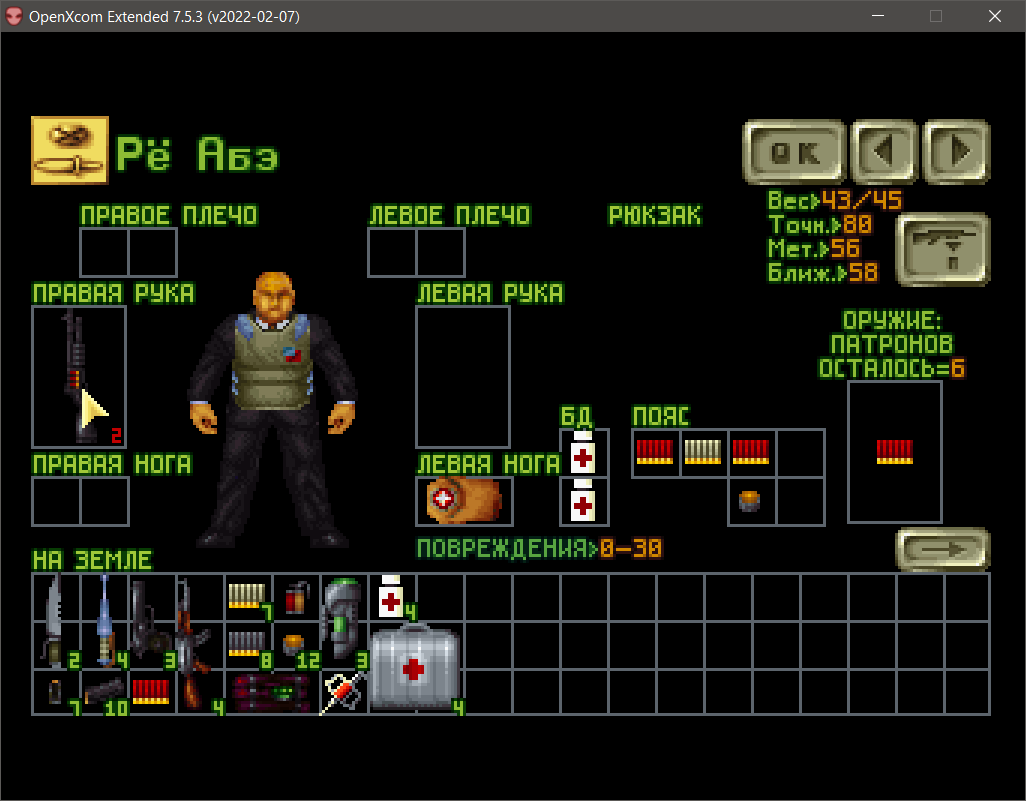The image size is (1026, 801).
Task: Switch to previous soldier with left arrow
Action: click(883, 152)
